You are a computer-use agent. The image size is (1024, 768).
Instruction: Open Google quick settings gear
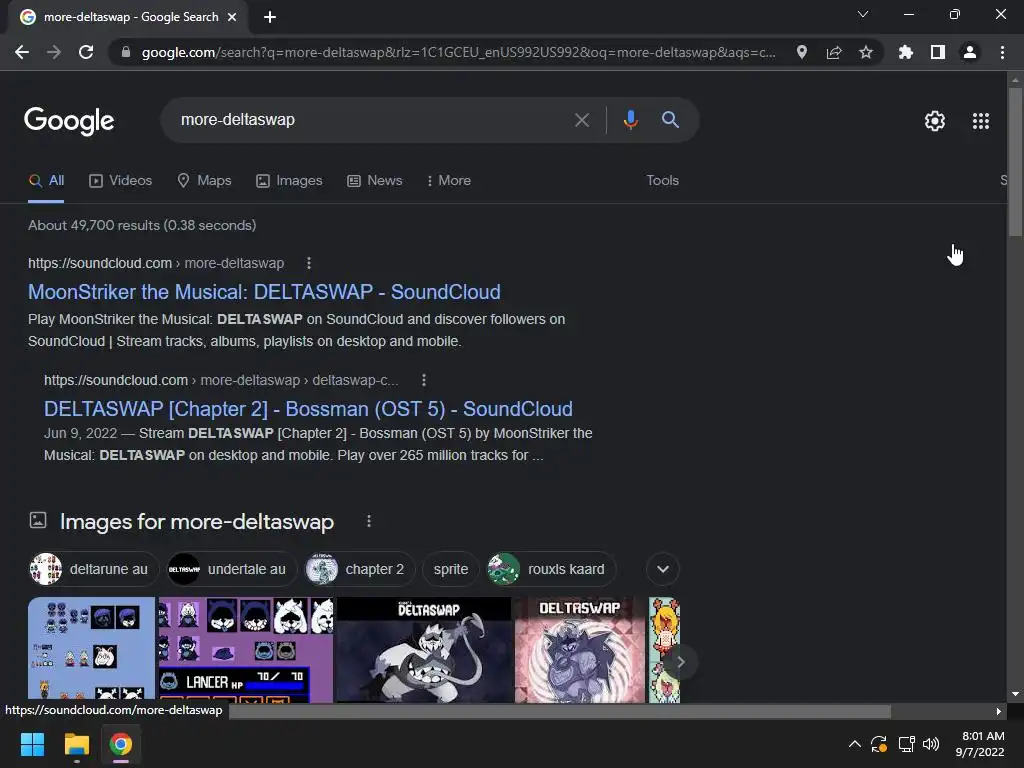[935, 121]
